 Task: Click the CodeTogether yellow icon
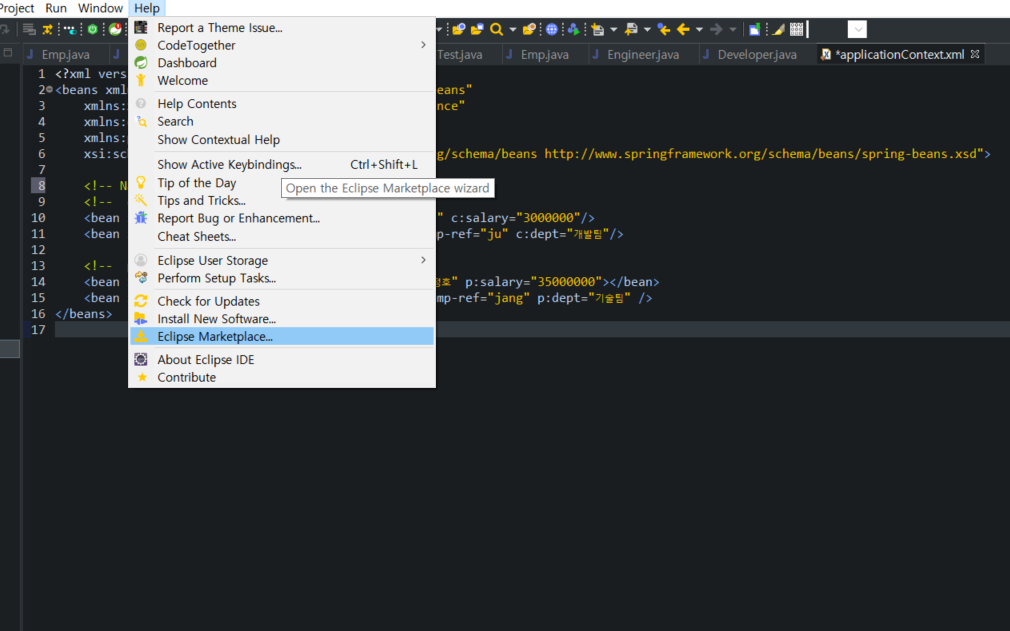click(x=140, y=45)
